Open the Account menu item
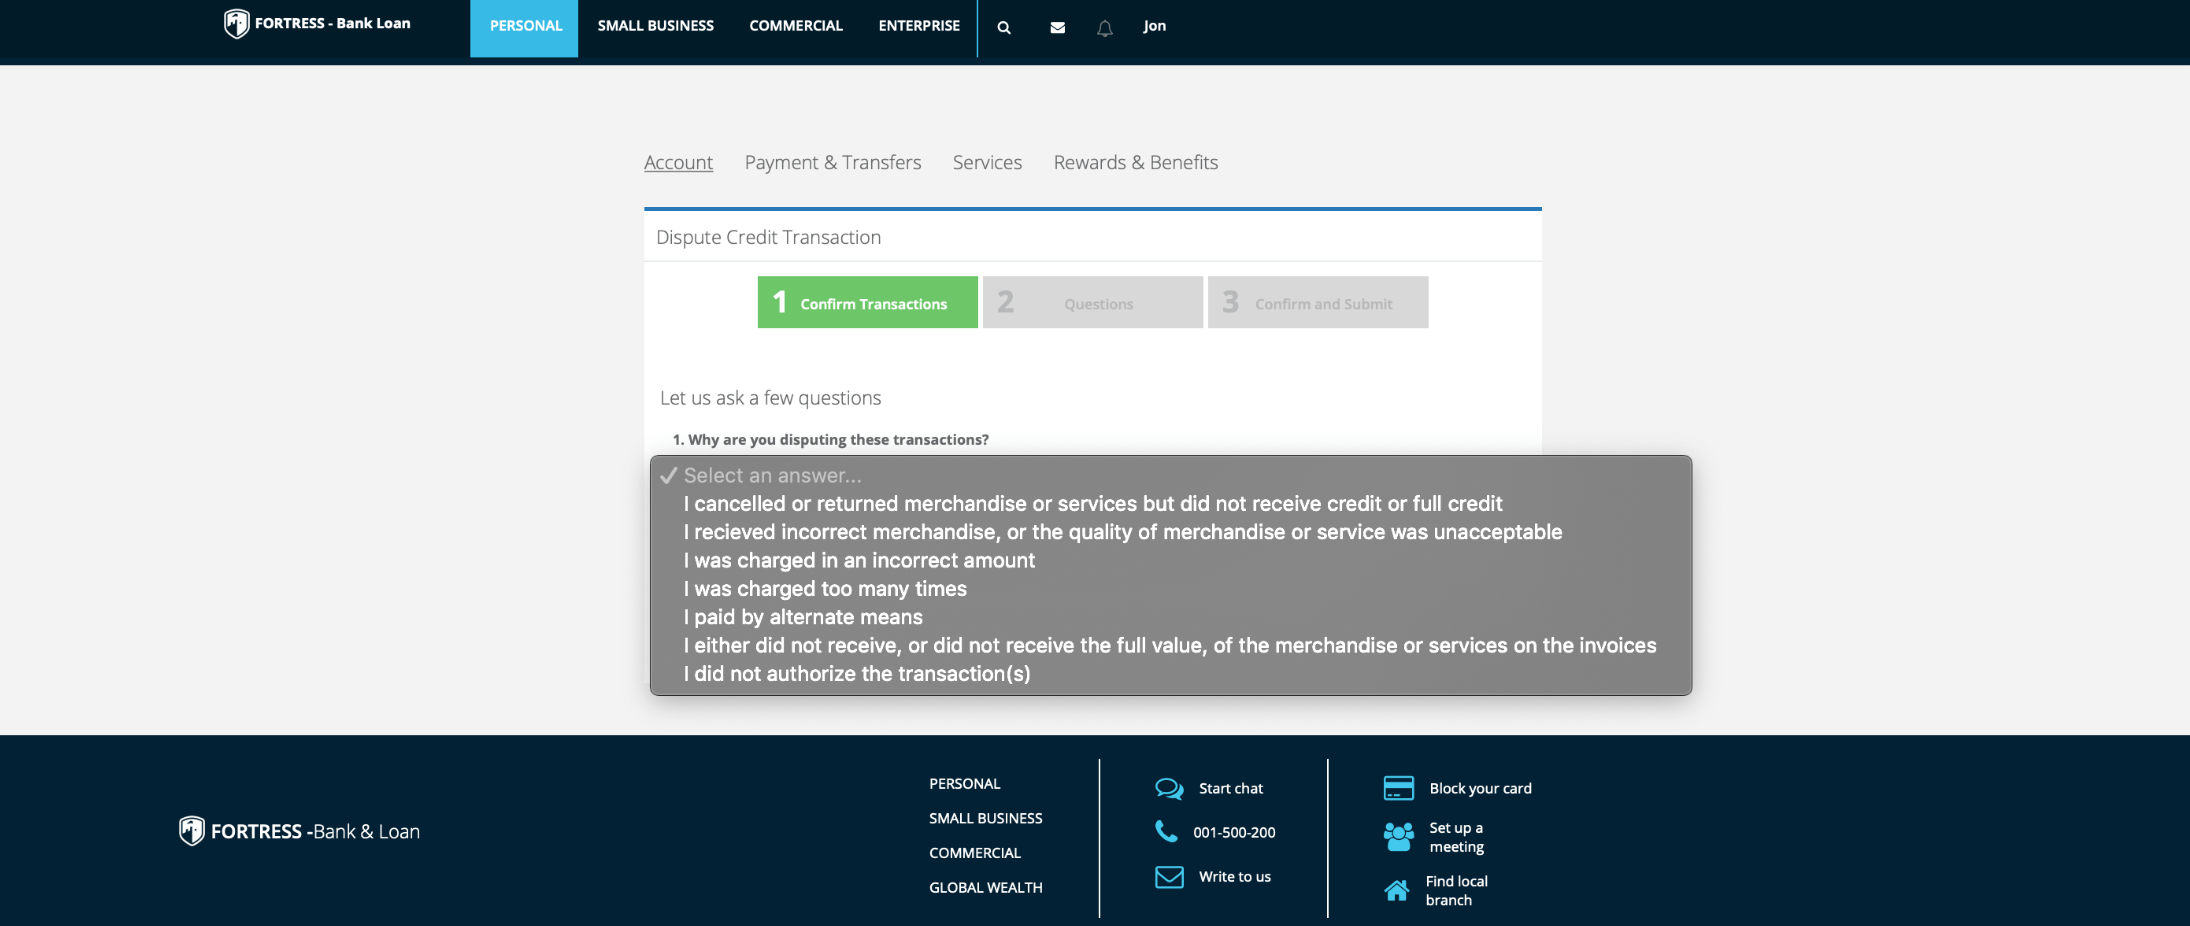This screenshot has height=926, width=2190. pos(678,162)
